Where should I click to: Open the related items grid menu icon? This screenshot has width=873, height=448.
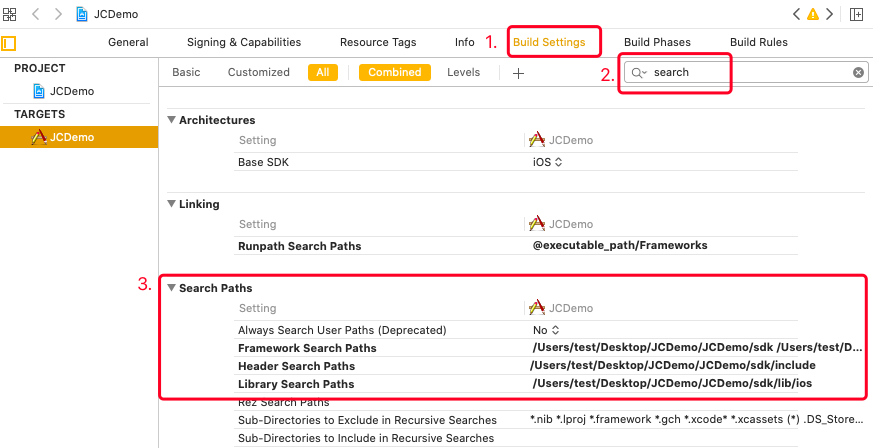click(x=9, y=14)
